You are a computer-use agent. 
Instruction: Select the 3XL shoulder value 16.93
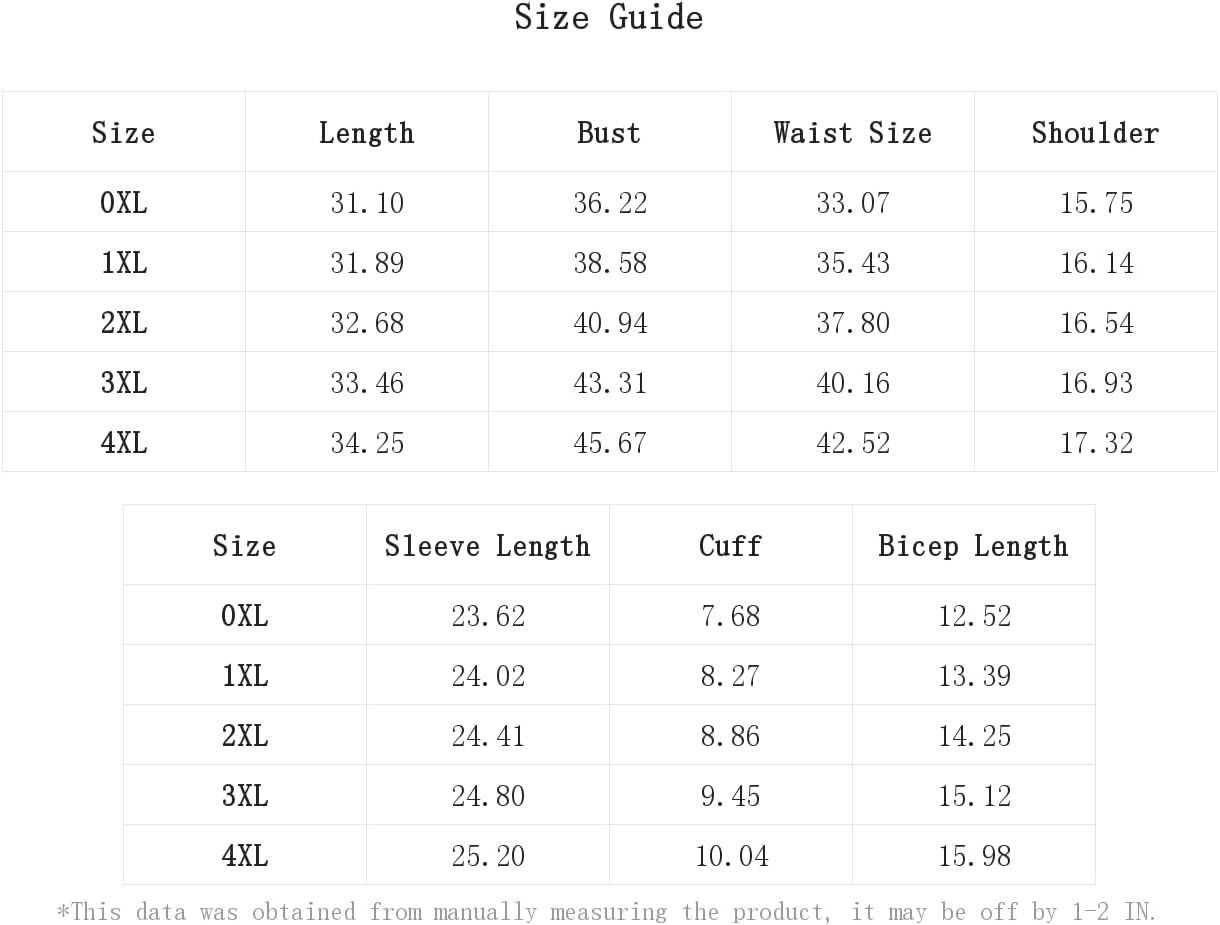[1096, 383]
